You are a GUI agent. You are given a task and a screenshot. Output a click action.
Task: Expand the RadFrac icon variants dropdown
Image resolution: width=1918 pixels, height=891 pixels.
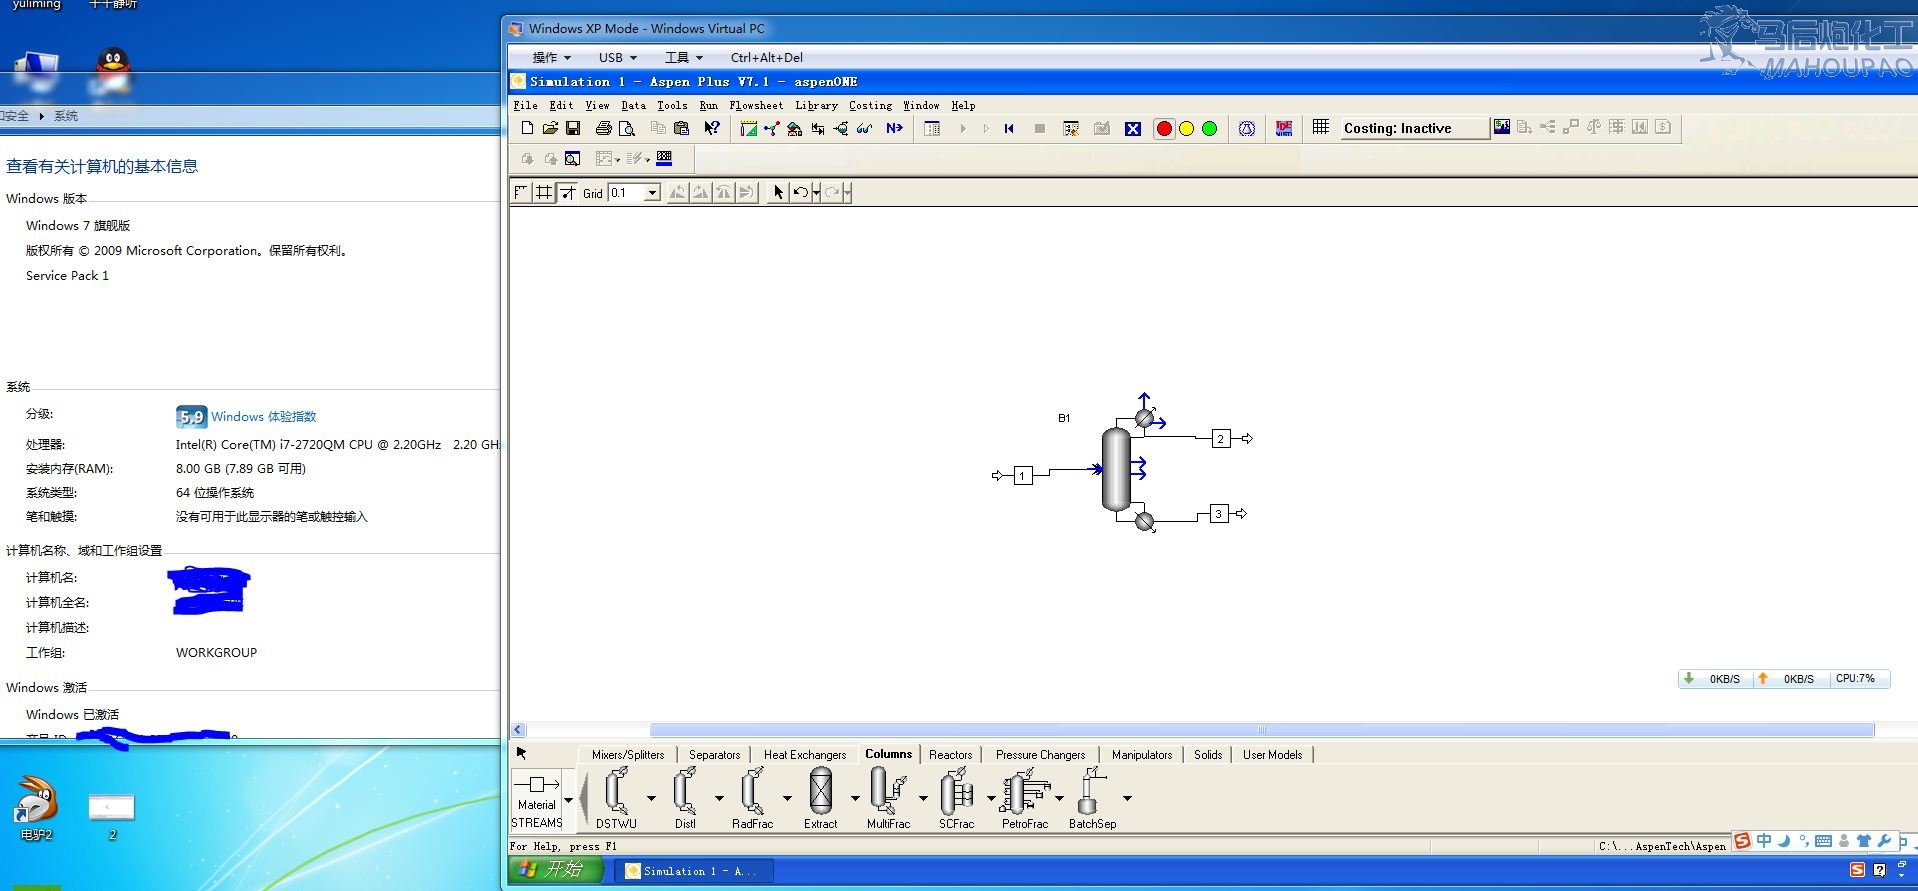pos(787,798)
